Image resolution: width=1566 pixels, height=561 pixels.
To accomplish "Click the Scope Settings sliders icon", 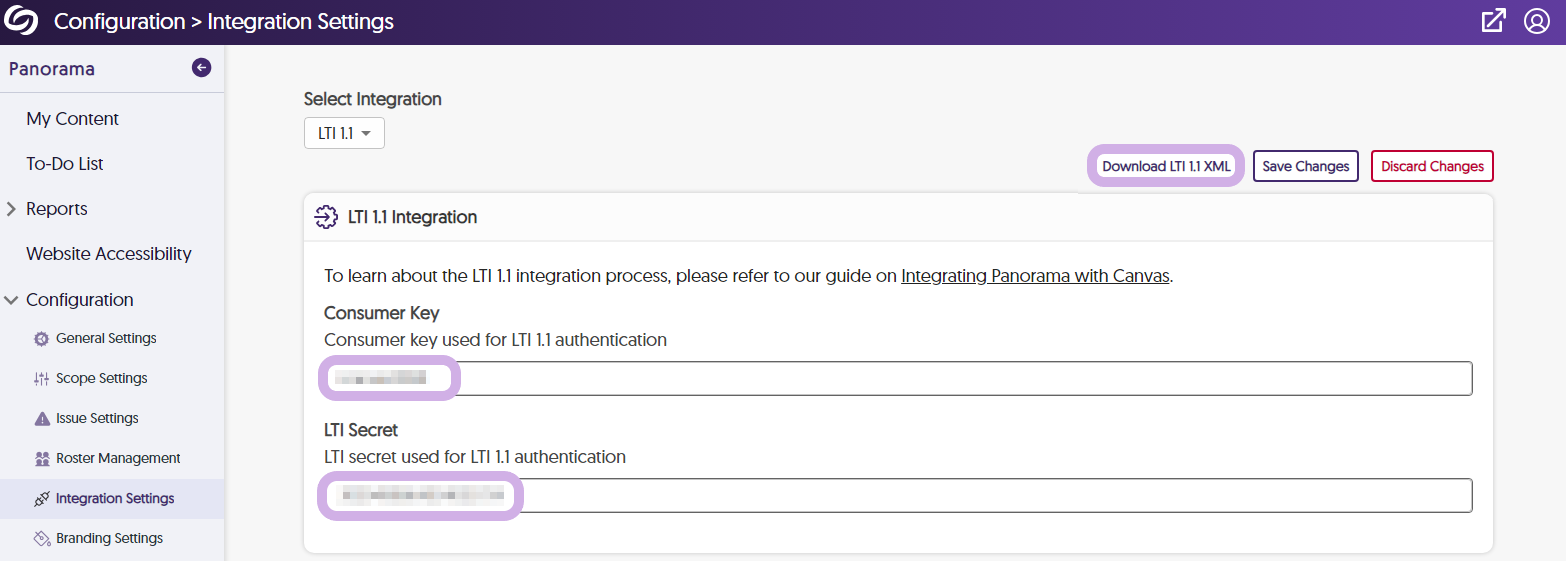I will click(41, 379).
